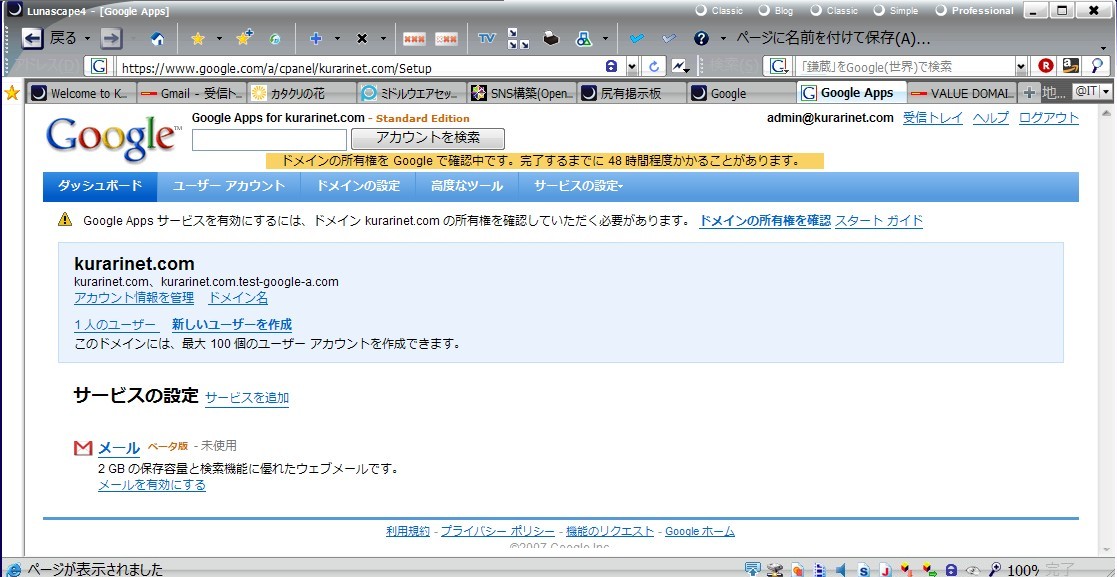Image resolution: width=1117 pixels, height=577 pixels.
Task: Add to favorites with the star-plus icon
Action: [244, 38]
